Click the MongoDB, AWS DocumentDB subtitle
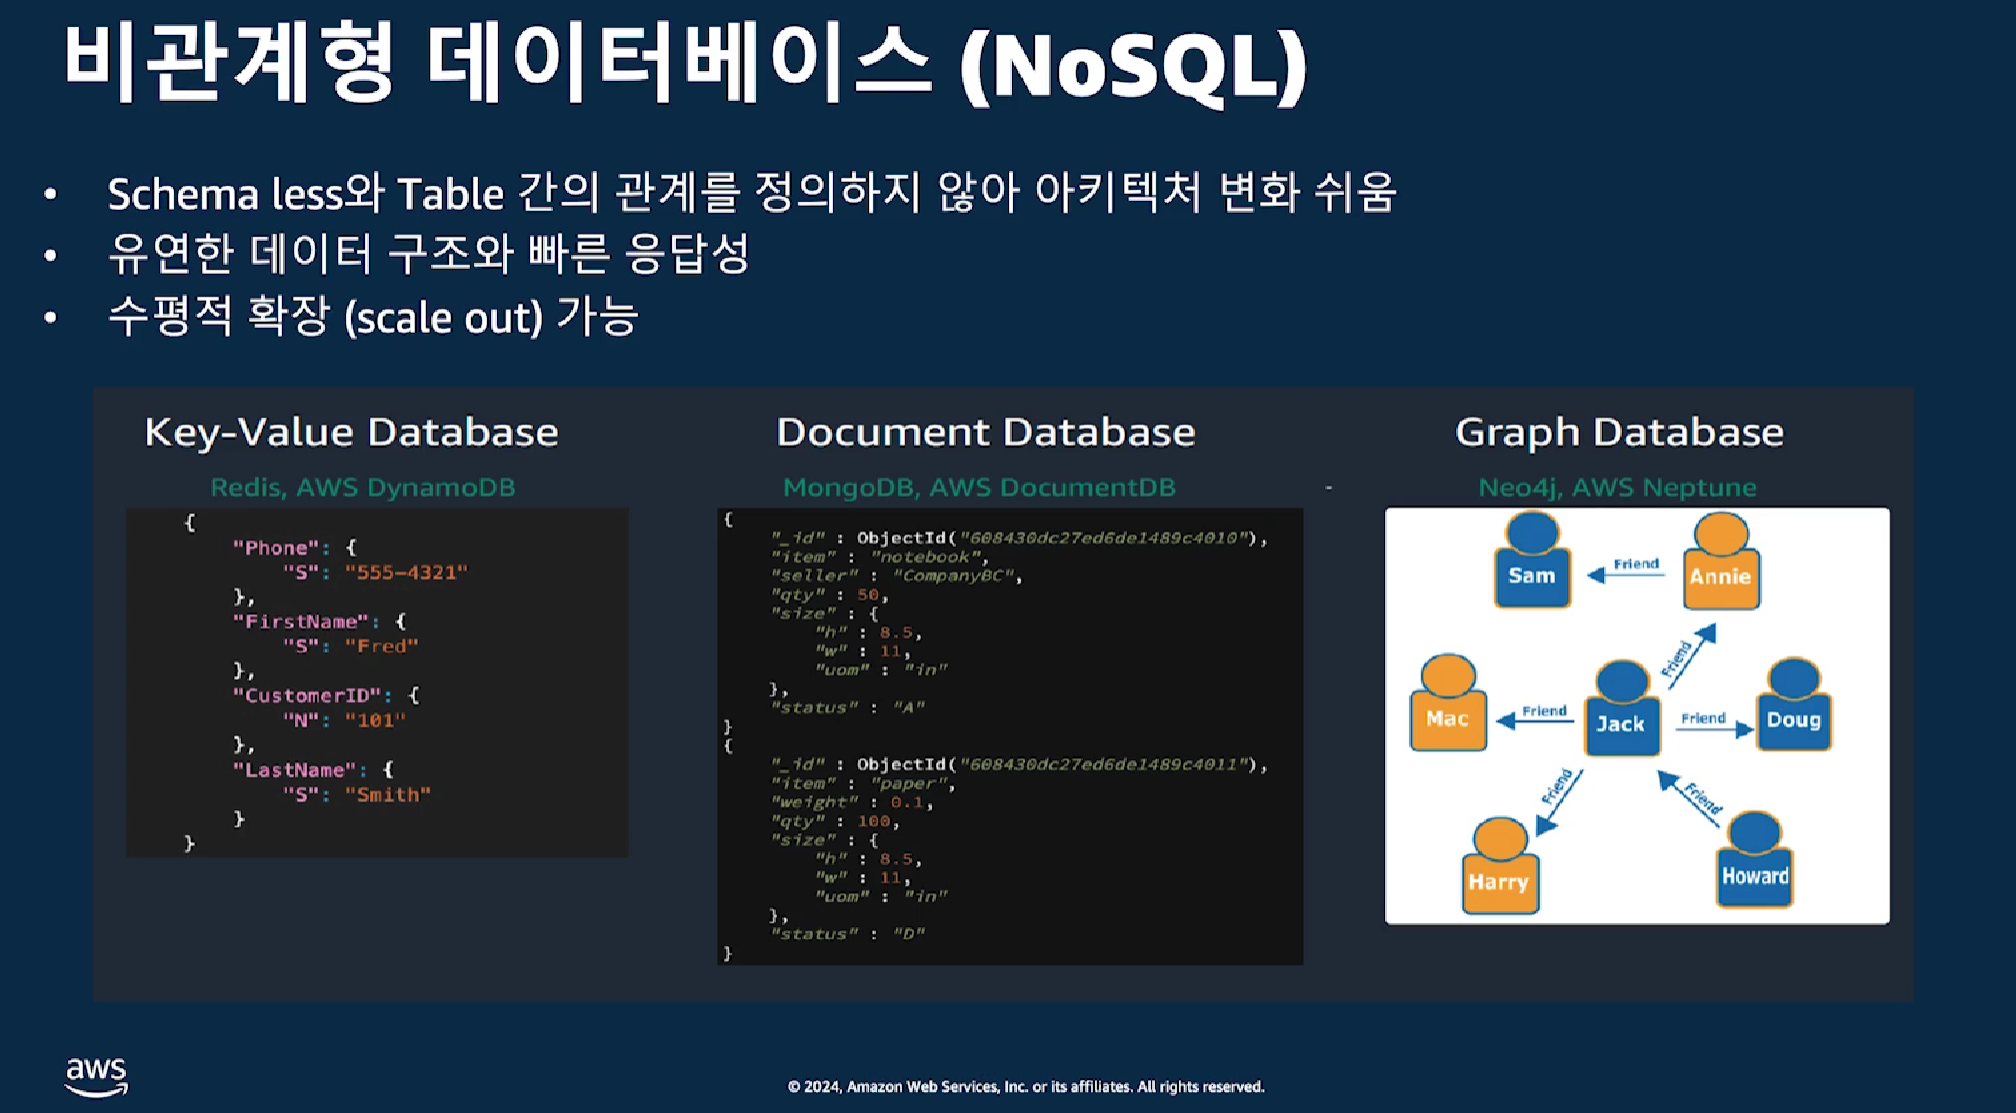Image resolution: width=2016 pixels, height=1113 pixels. coord(979,487)
